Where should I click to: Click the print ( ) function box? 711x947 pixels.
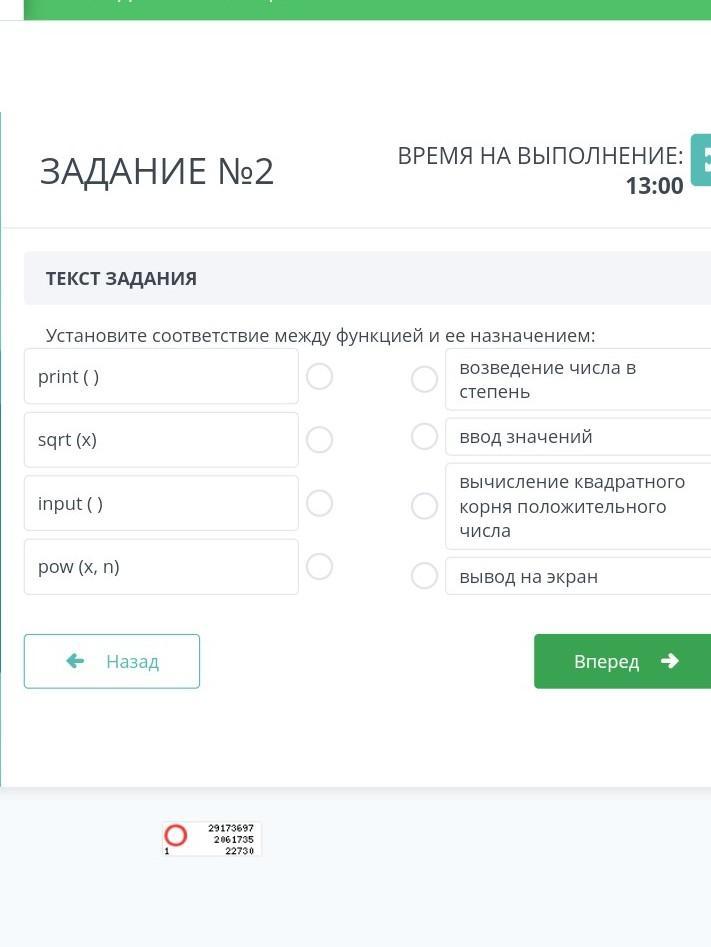(161, 376)
